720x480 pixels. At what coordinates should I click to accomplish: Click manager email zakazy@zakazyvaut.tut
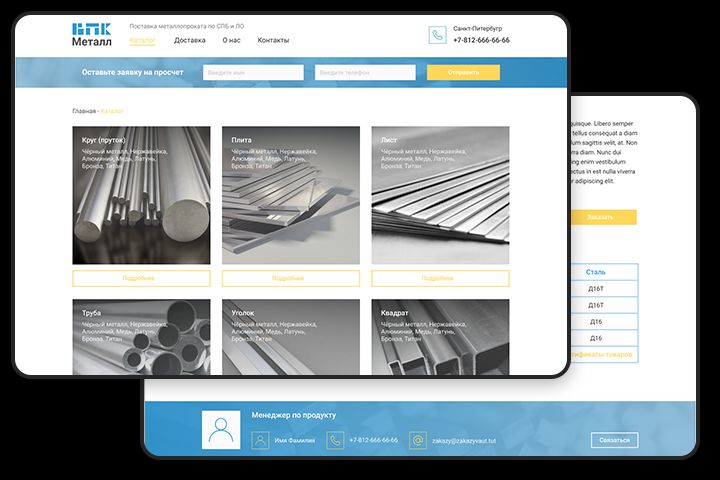pos(464,440)
